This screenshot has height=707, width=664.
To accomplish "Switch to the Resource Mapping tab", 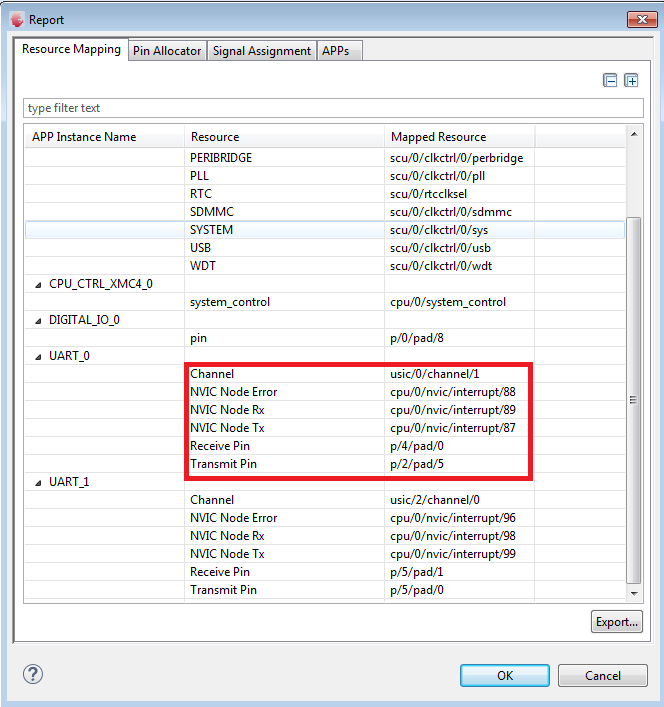I will click(x=71, y=49).
